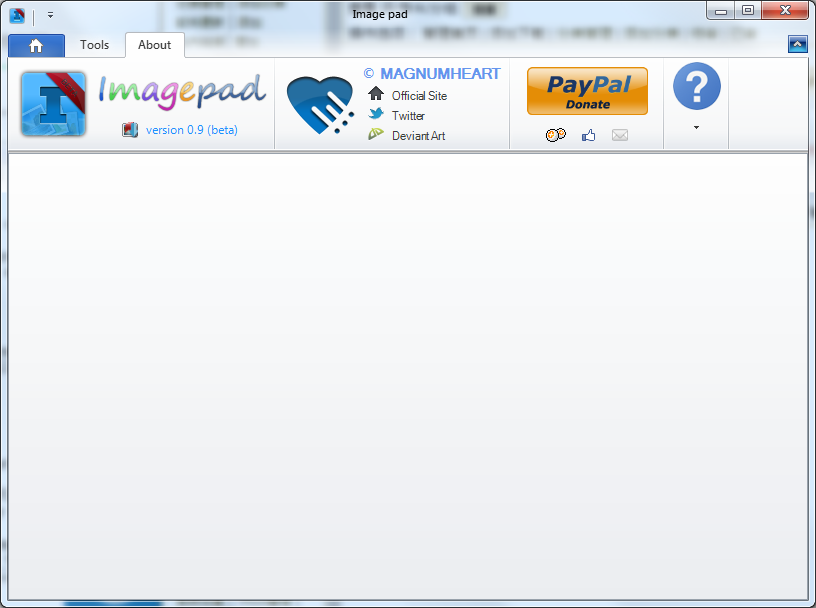Expand the dropdown arrow under help

696,128
